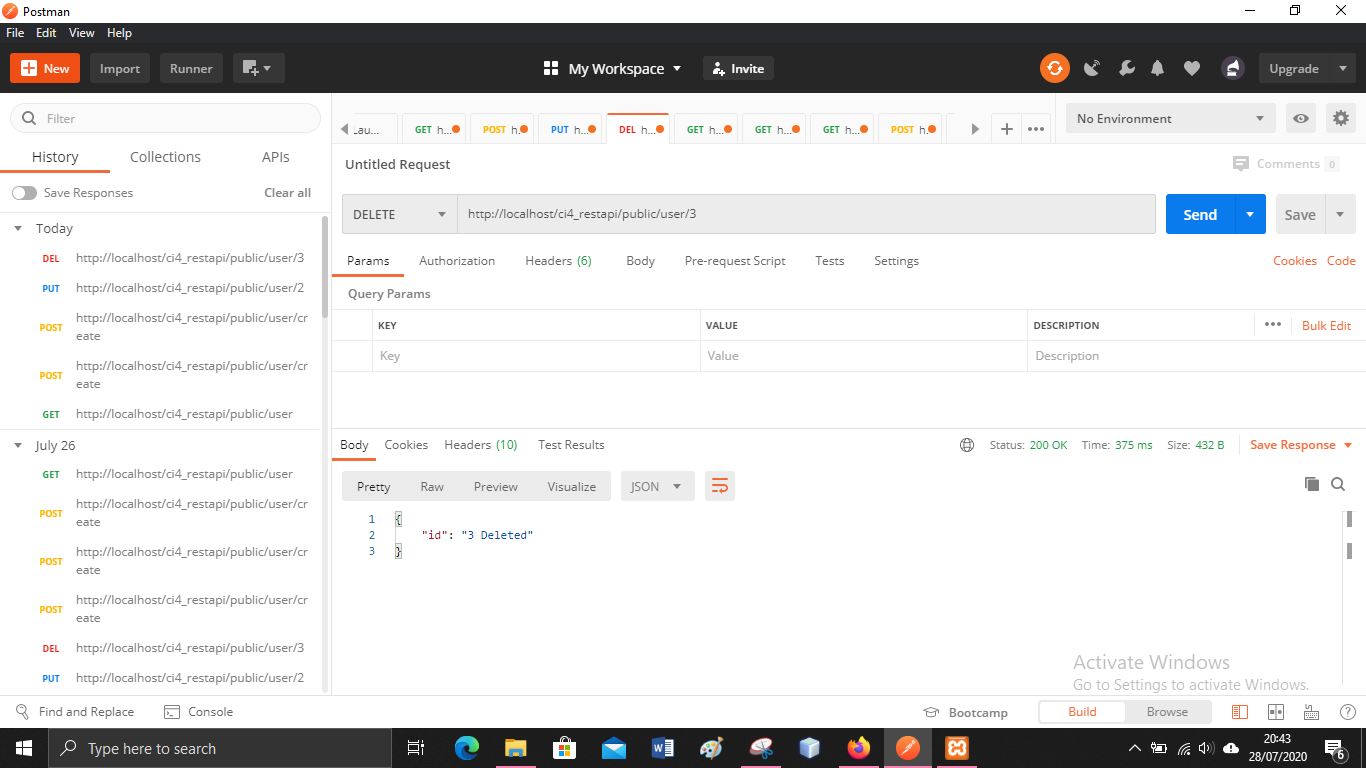Open keyboard shortcuts icon in status bar
This screenshot has width=1366, height=768.
coord(1312,712)
